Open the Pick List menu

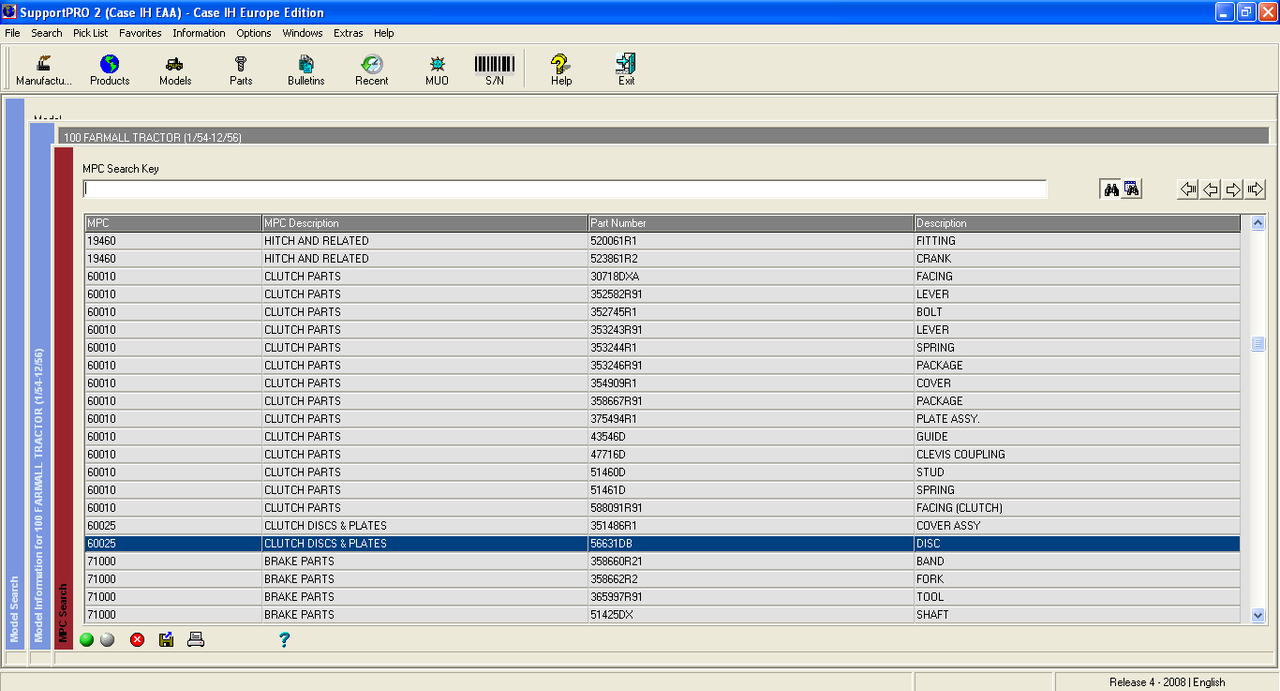[91, 33]
